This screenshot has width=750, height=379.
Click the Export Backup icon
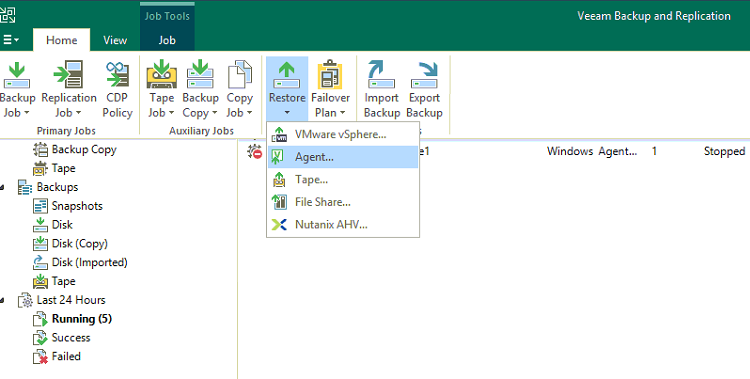point(424,75)
